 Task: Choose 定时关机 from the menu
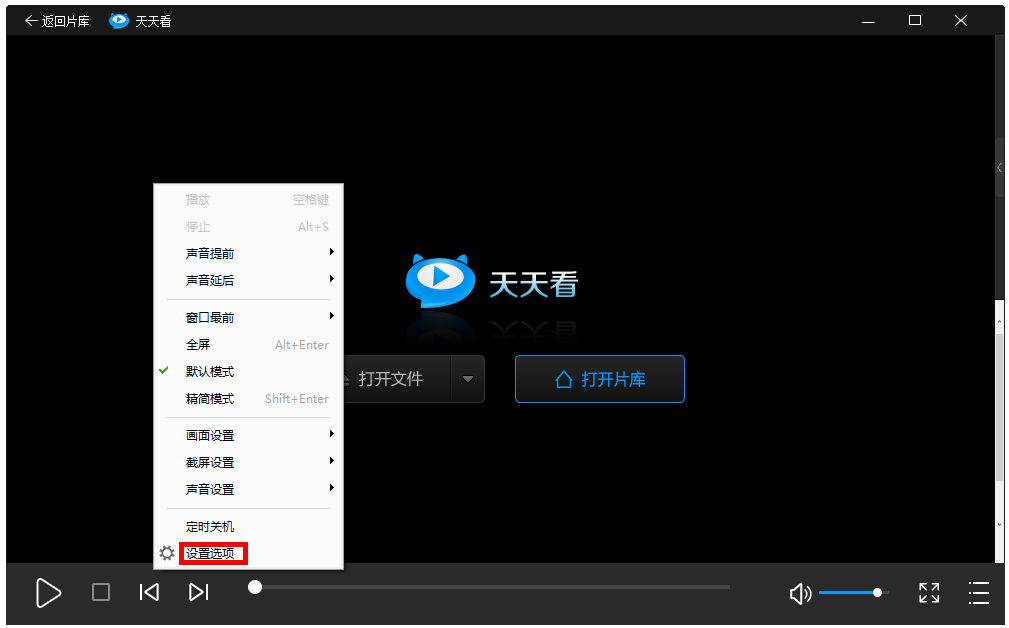pyautogui.click(x=248, y=526)
